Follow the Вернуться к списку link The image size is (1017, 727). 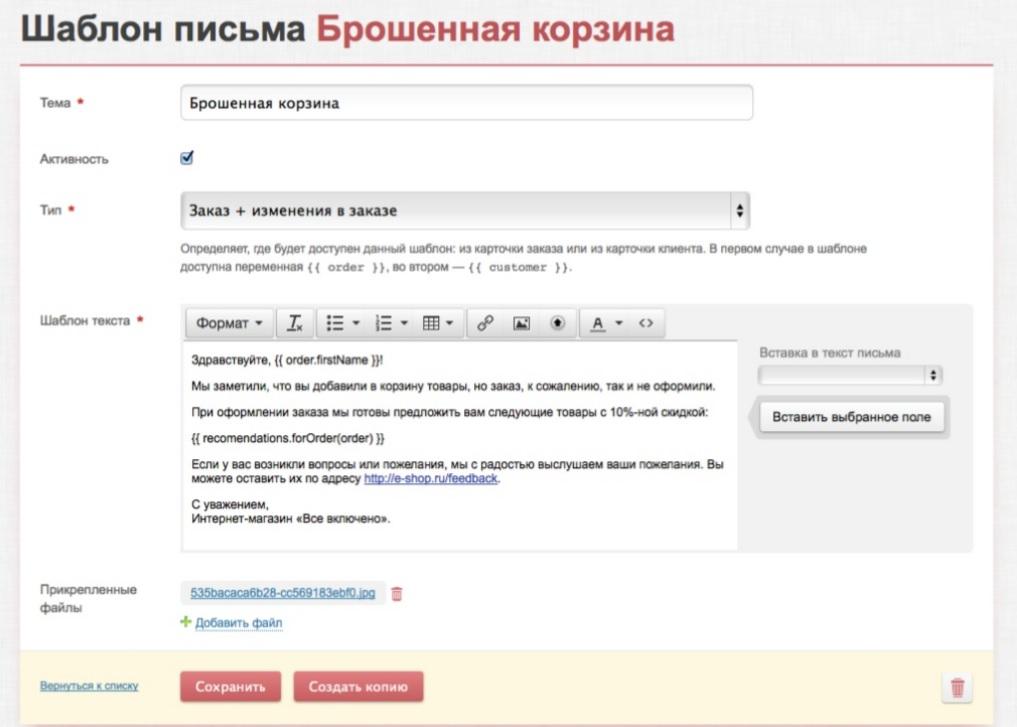pyautogui.click(x=89, y=686)
